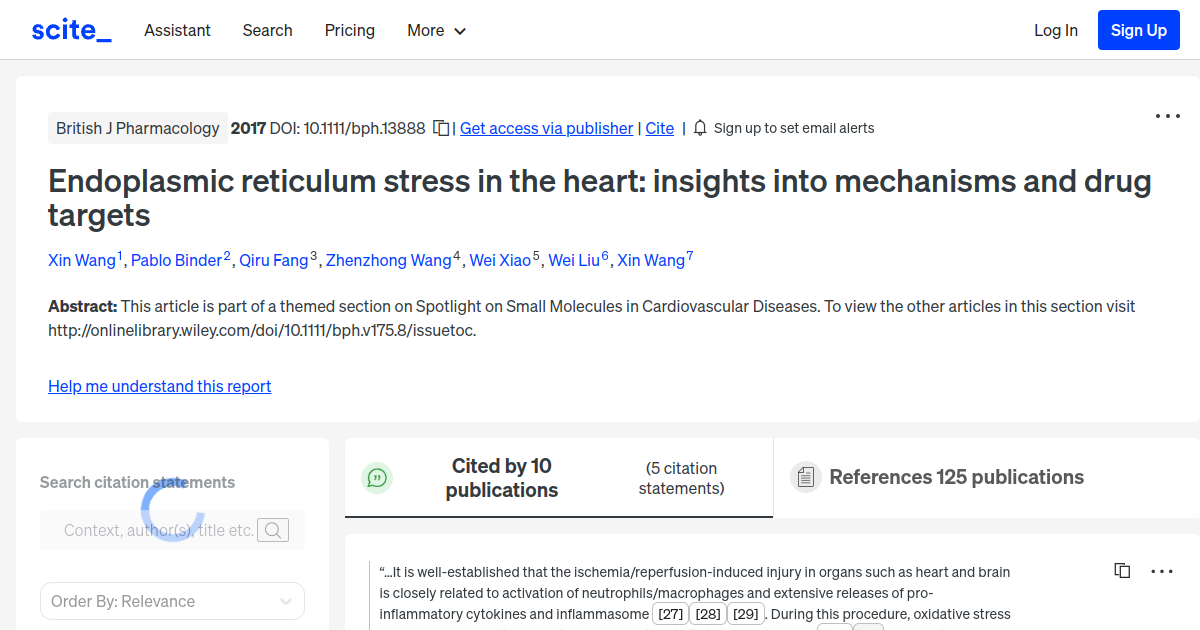Click the blue Sign Up button

coord(1138,29)
